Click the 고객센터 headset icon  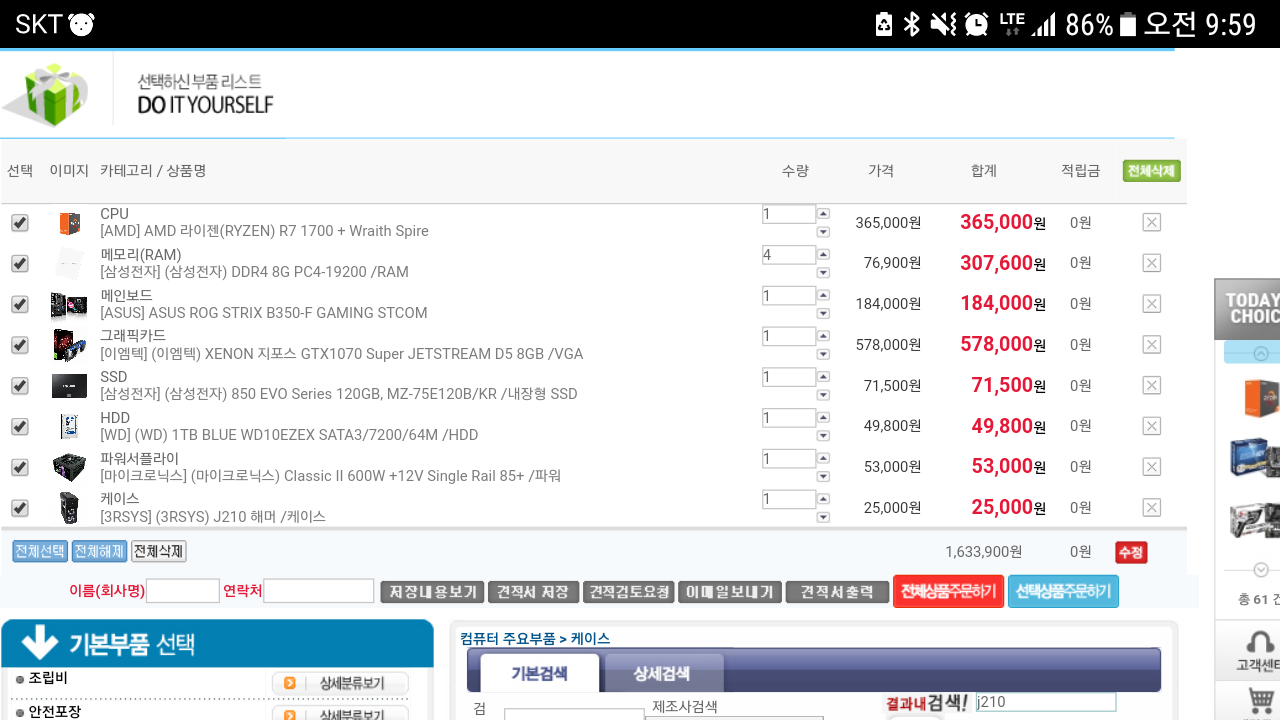click(x=1260, y=643)
